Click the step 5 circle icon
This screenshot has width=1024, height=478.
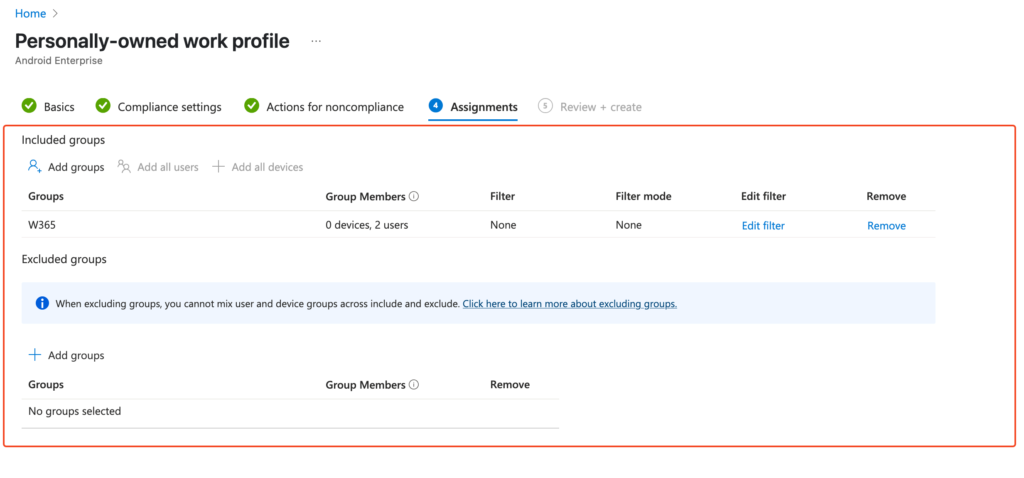tap(545, 106)
